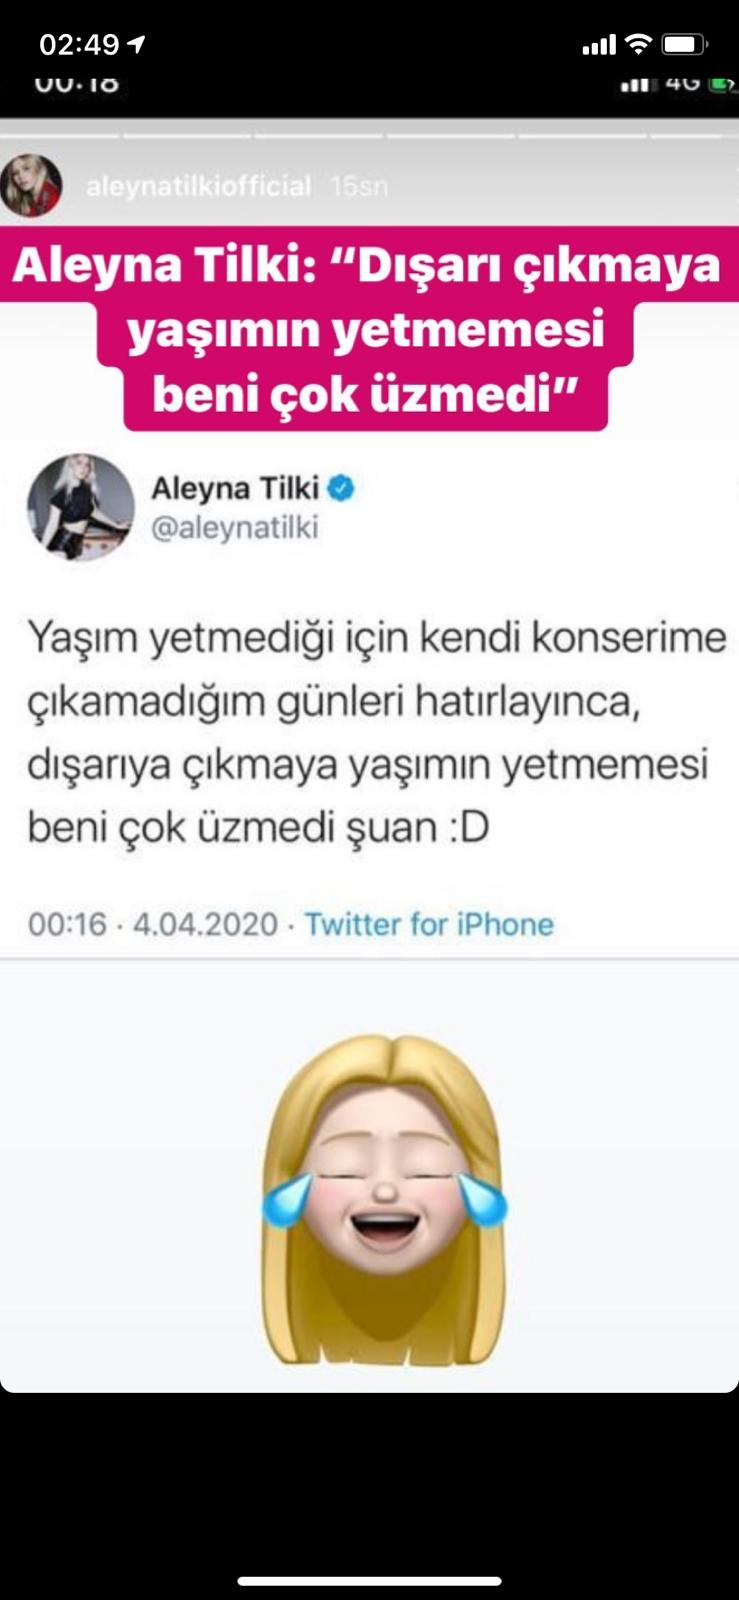Tap the 00:16 · 4.04.2020 timestamp
739x1600 pixels.
(153, 924)
